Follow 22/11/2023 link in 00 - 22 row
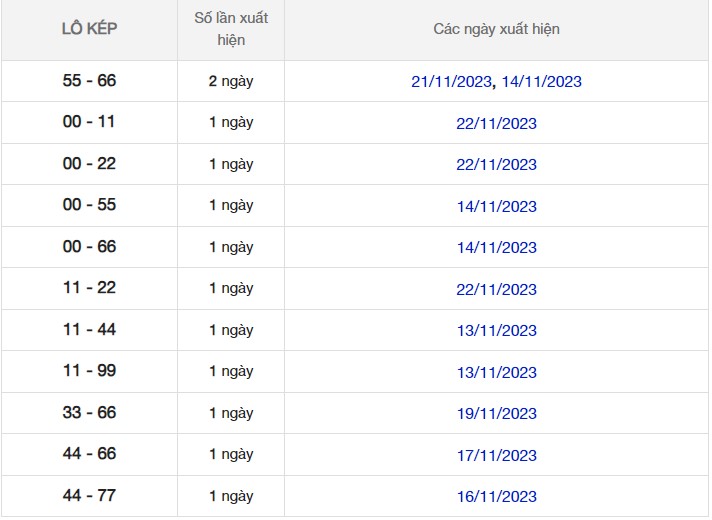The image size is (712, 520). (496, 165)
